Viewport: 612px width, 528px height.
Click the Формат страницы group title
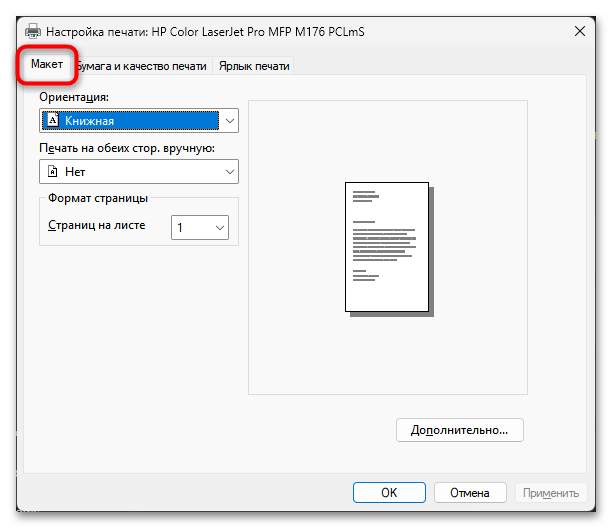coord(98,198)
